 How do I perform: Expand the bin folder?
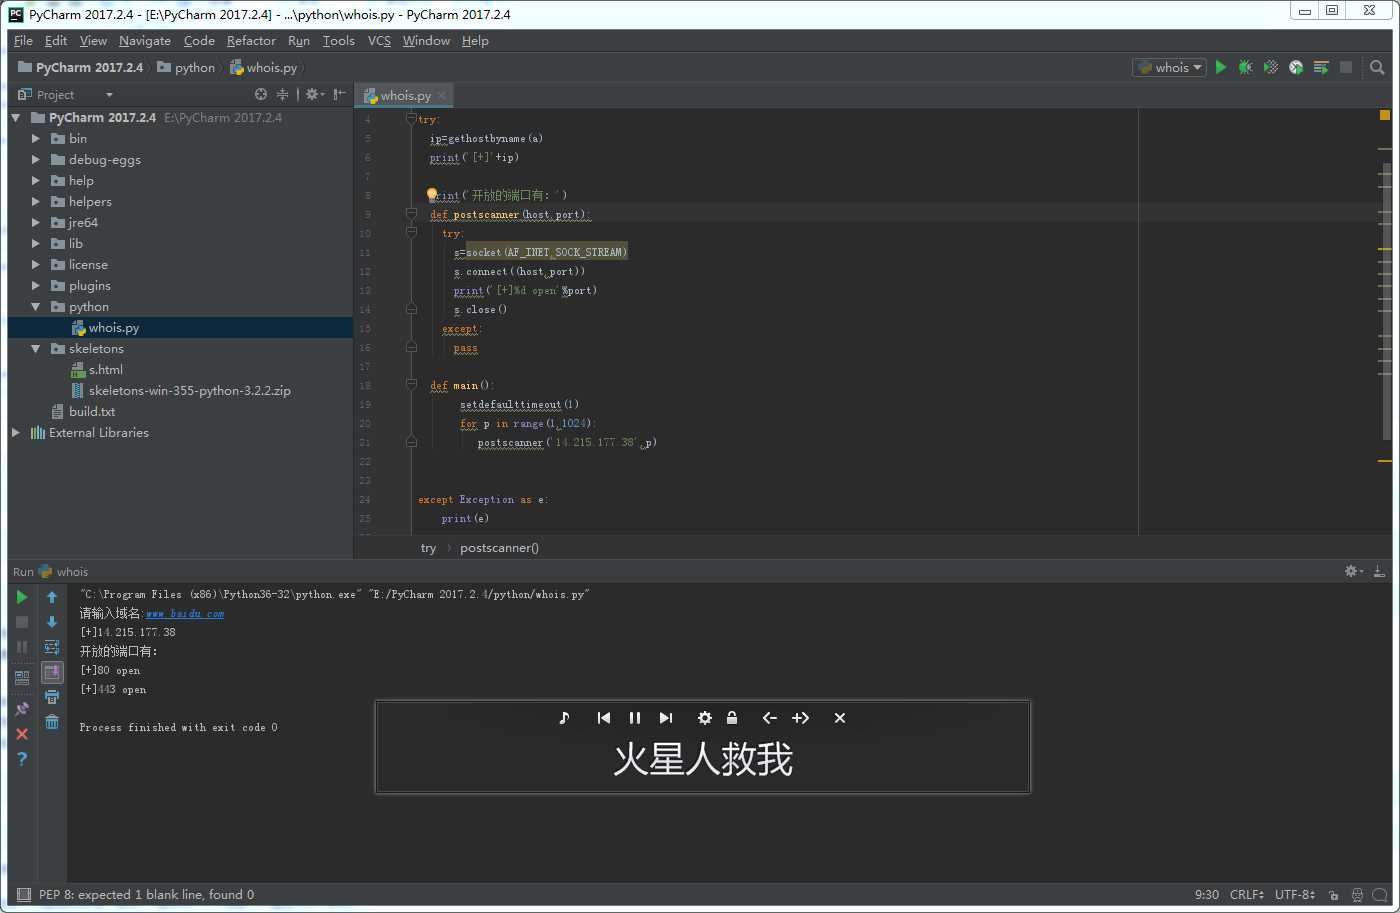coord(36,138)
